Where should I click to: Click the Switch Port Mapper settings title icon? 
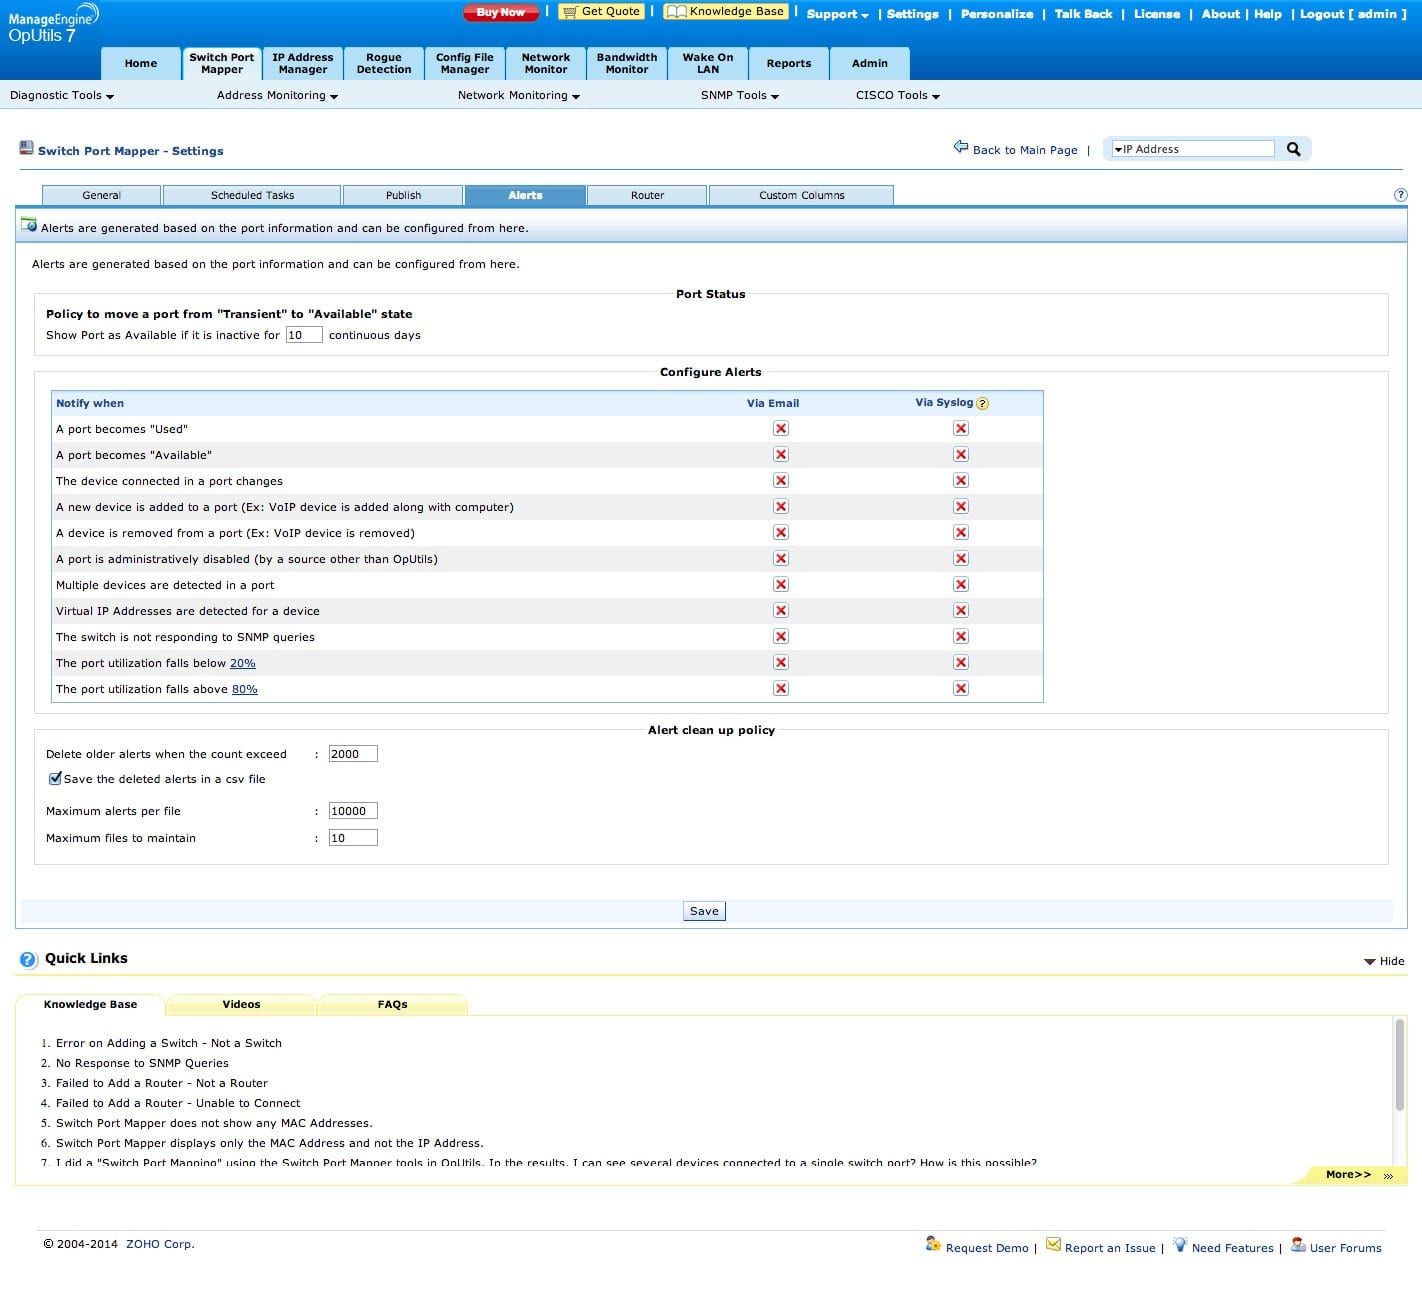26,148
